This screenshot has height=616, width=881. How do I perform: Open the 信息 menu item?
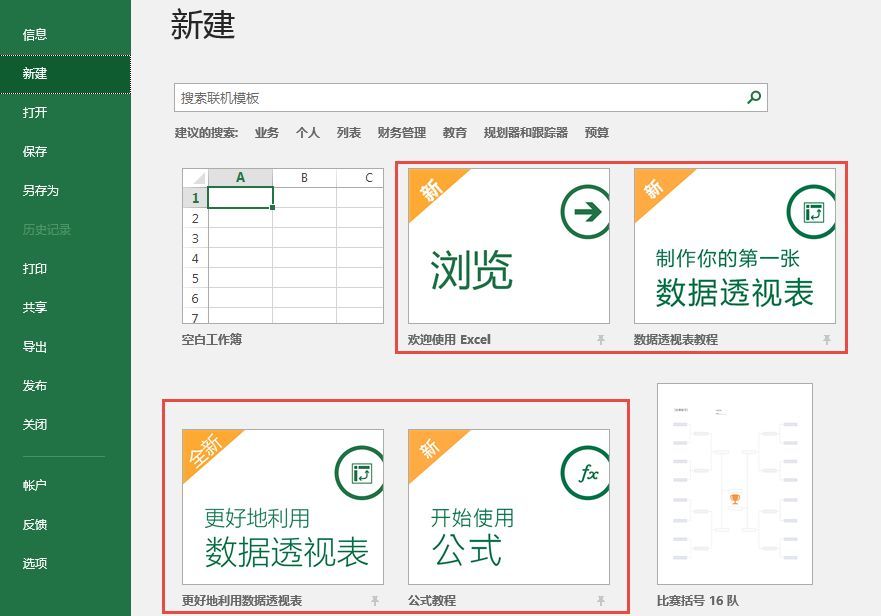point(35,34)
